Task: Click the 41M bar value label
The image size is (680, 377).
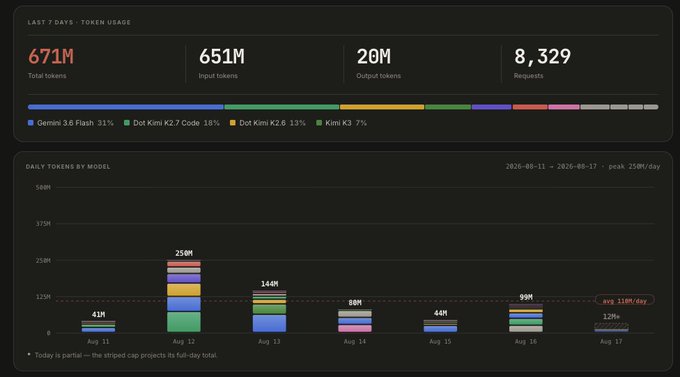Action: pos(98,315)
